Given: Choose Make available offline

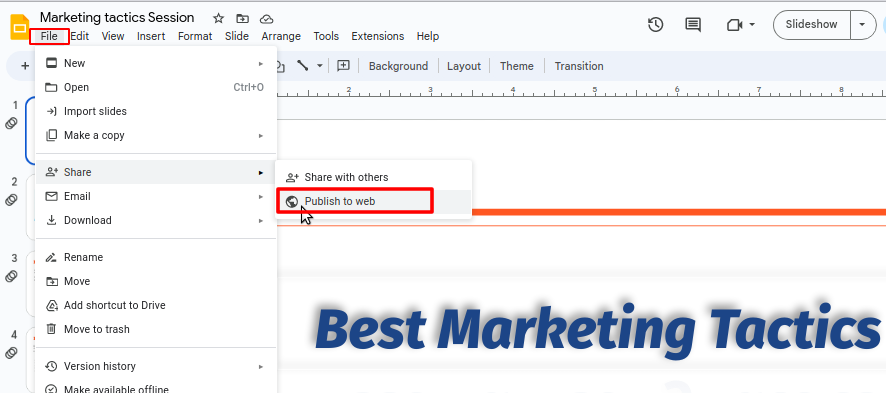Looking at the screenshot, I should click(156, 389).
